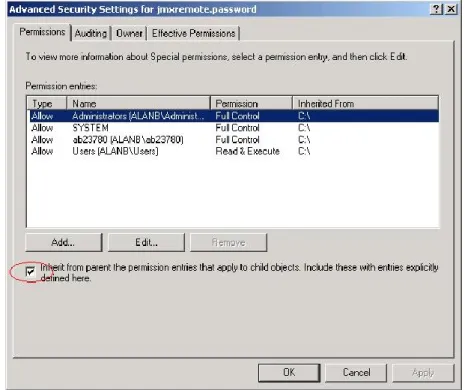Switch to the Permissions tab
465x390 pixels.
(x=42, y=32)
